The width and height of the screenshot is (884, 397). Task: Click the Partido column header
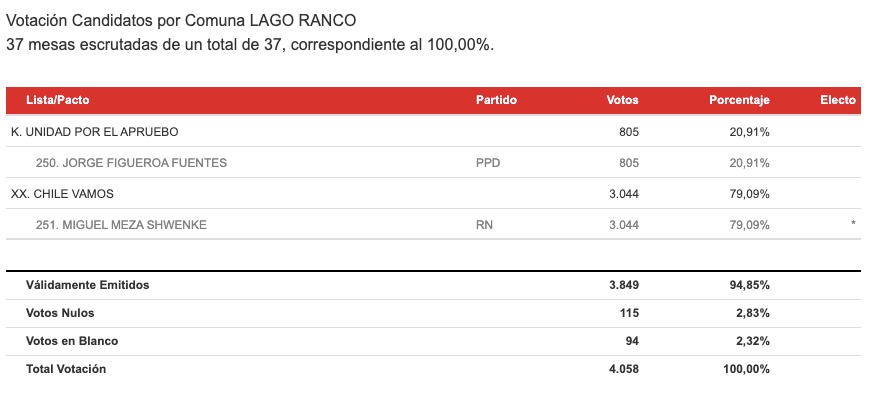(496, 100)
